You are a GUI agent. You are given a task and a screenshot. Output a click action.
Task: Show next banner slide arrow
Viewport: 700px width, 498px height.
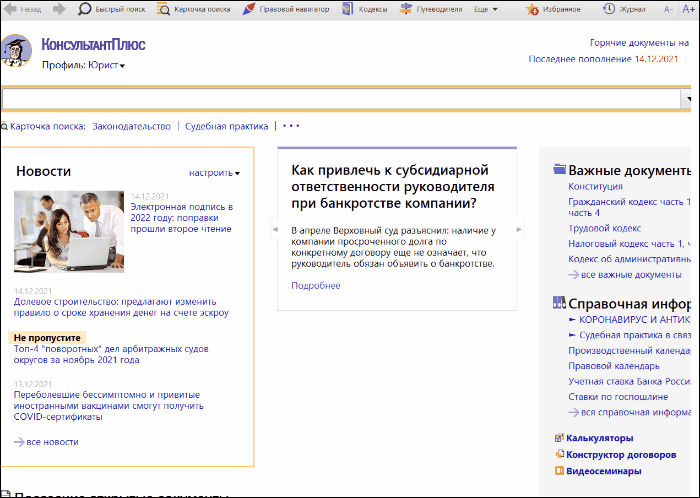coord(519,229)
